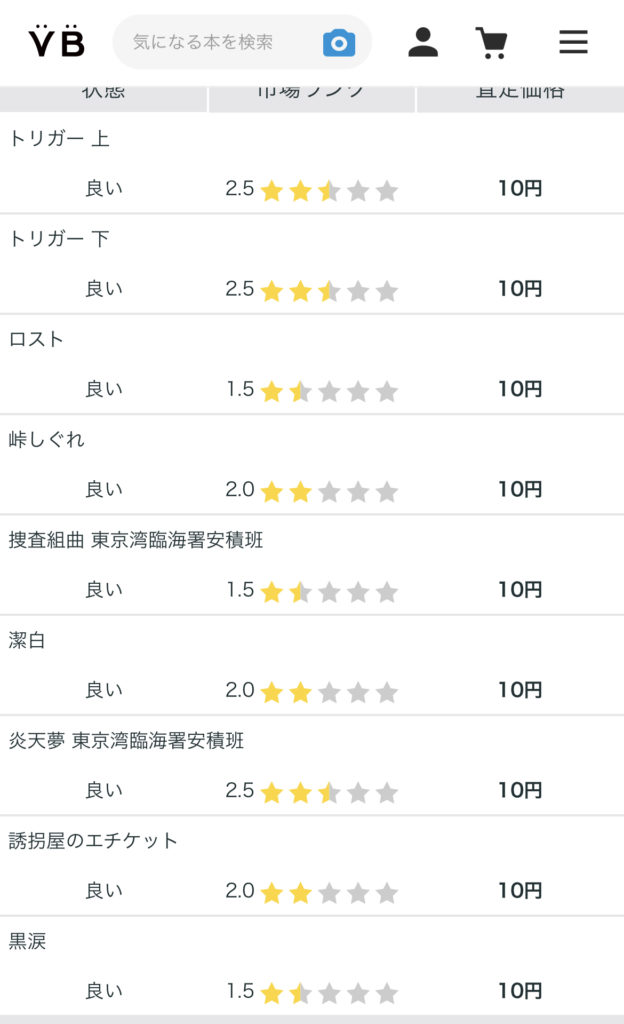
Task: Select the 黒涙 book title
Action: tap(27, 941)
